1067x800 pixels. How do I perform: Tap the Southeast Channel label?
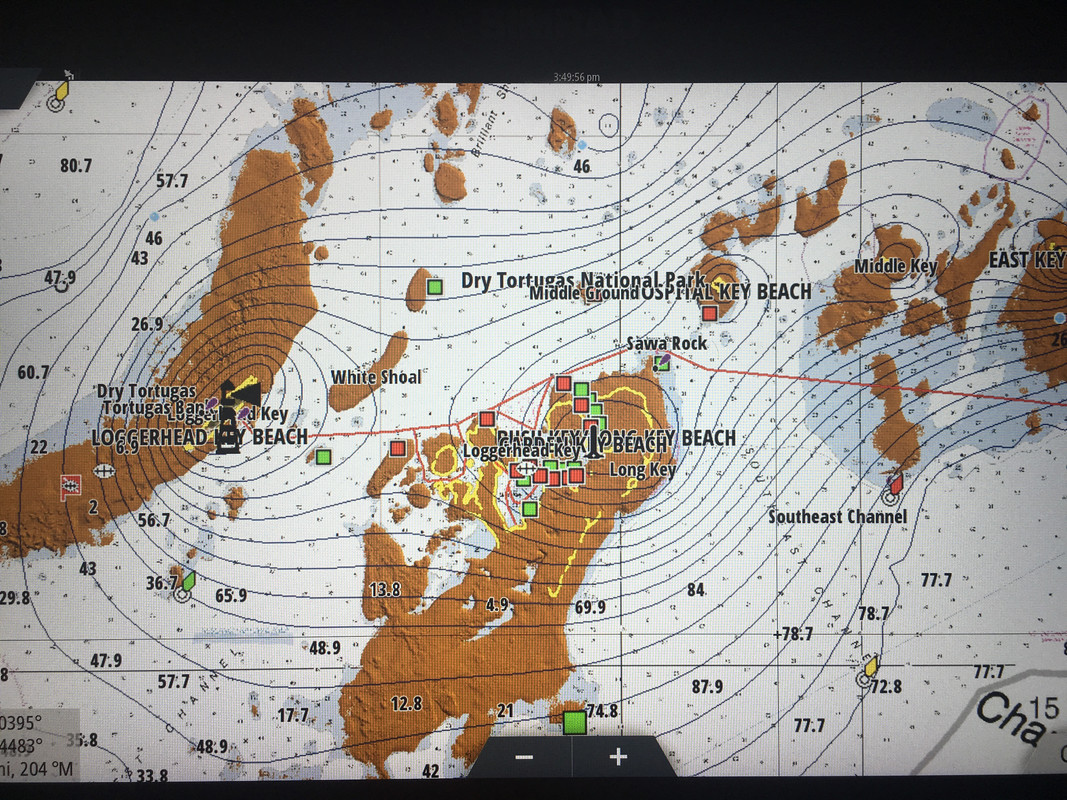pos(838,516)
